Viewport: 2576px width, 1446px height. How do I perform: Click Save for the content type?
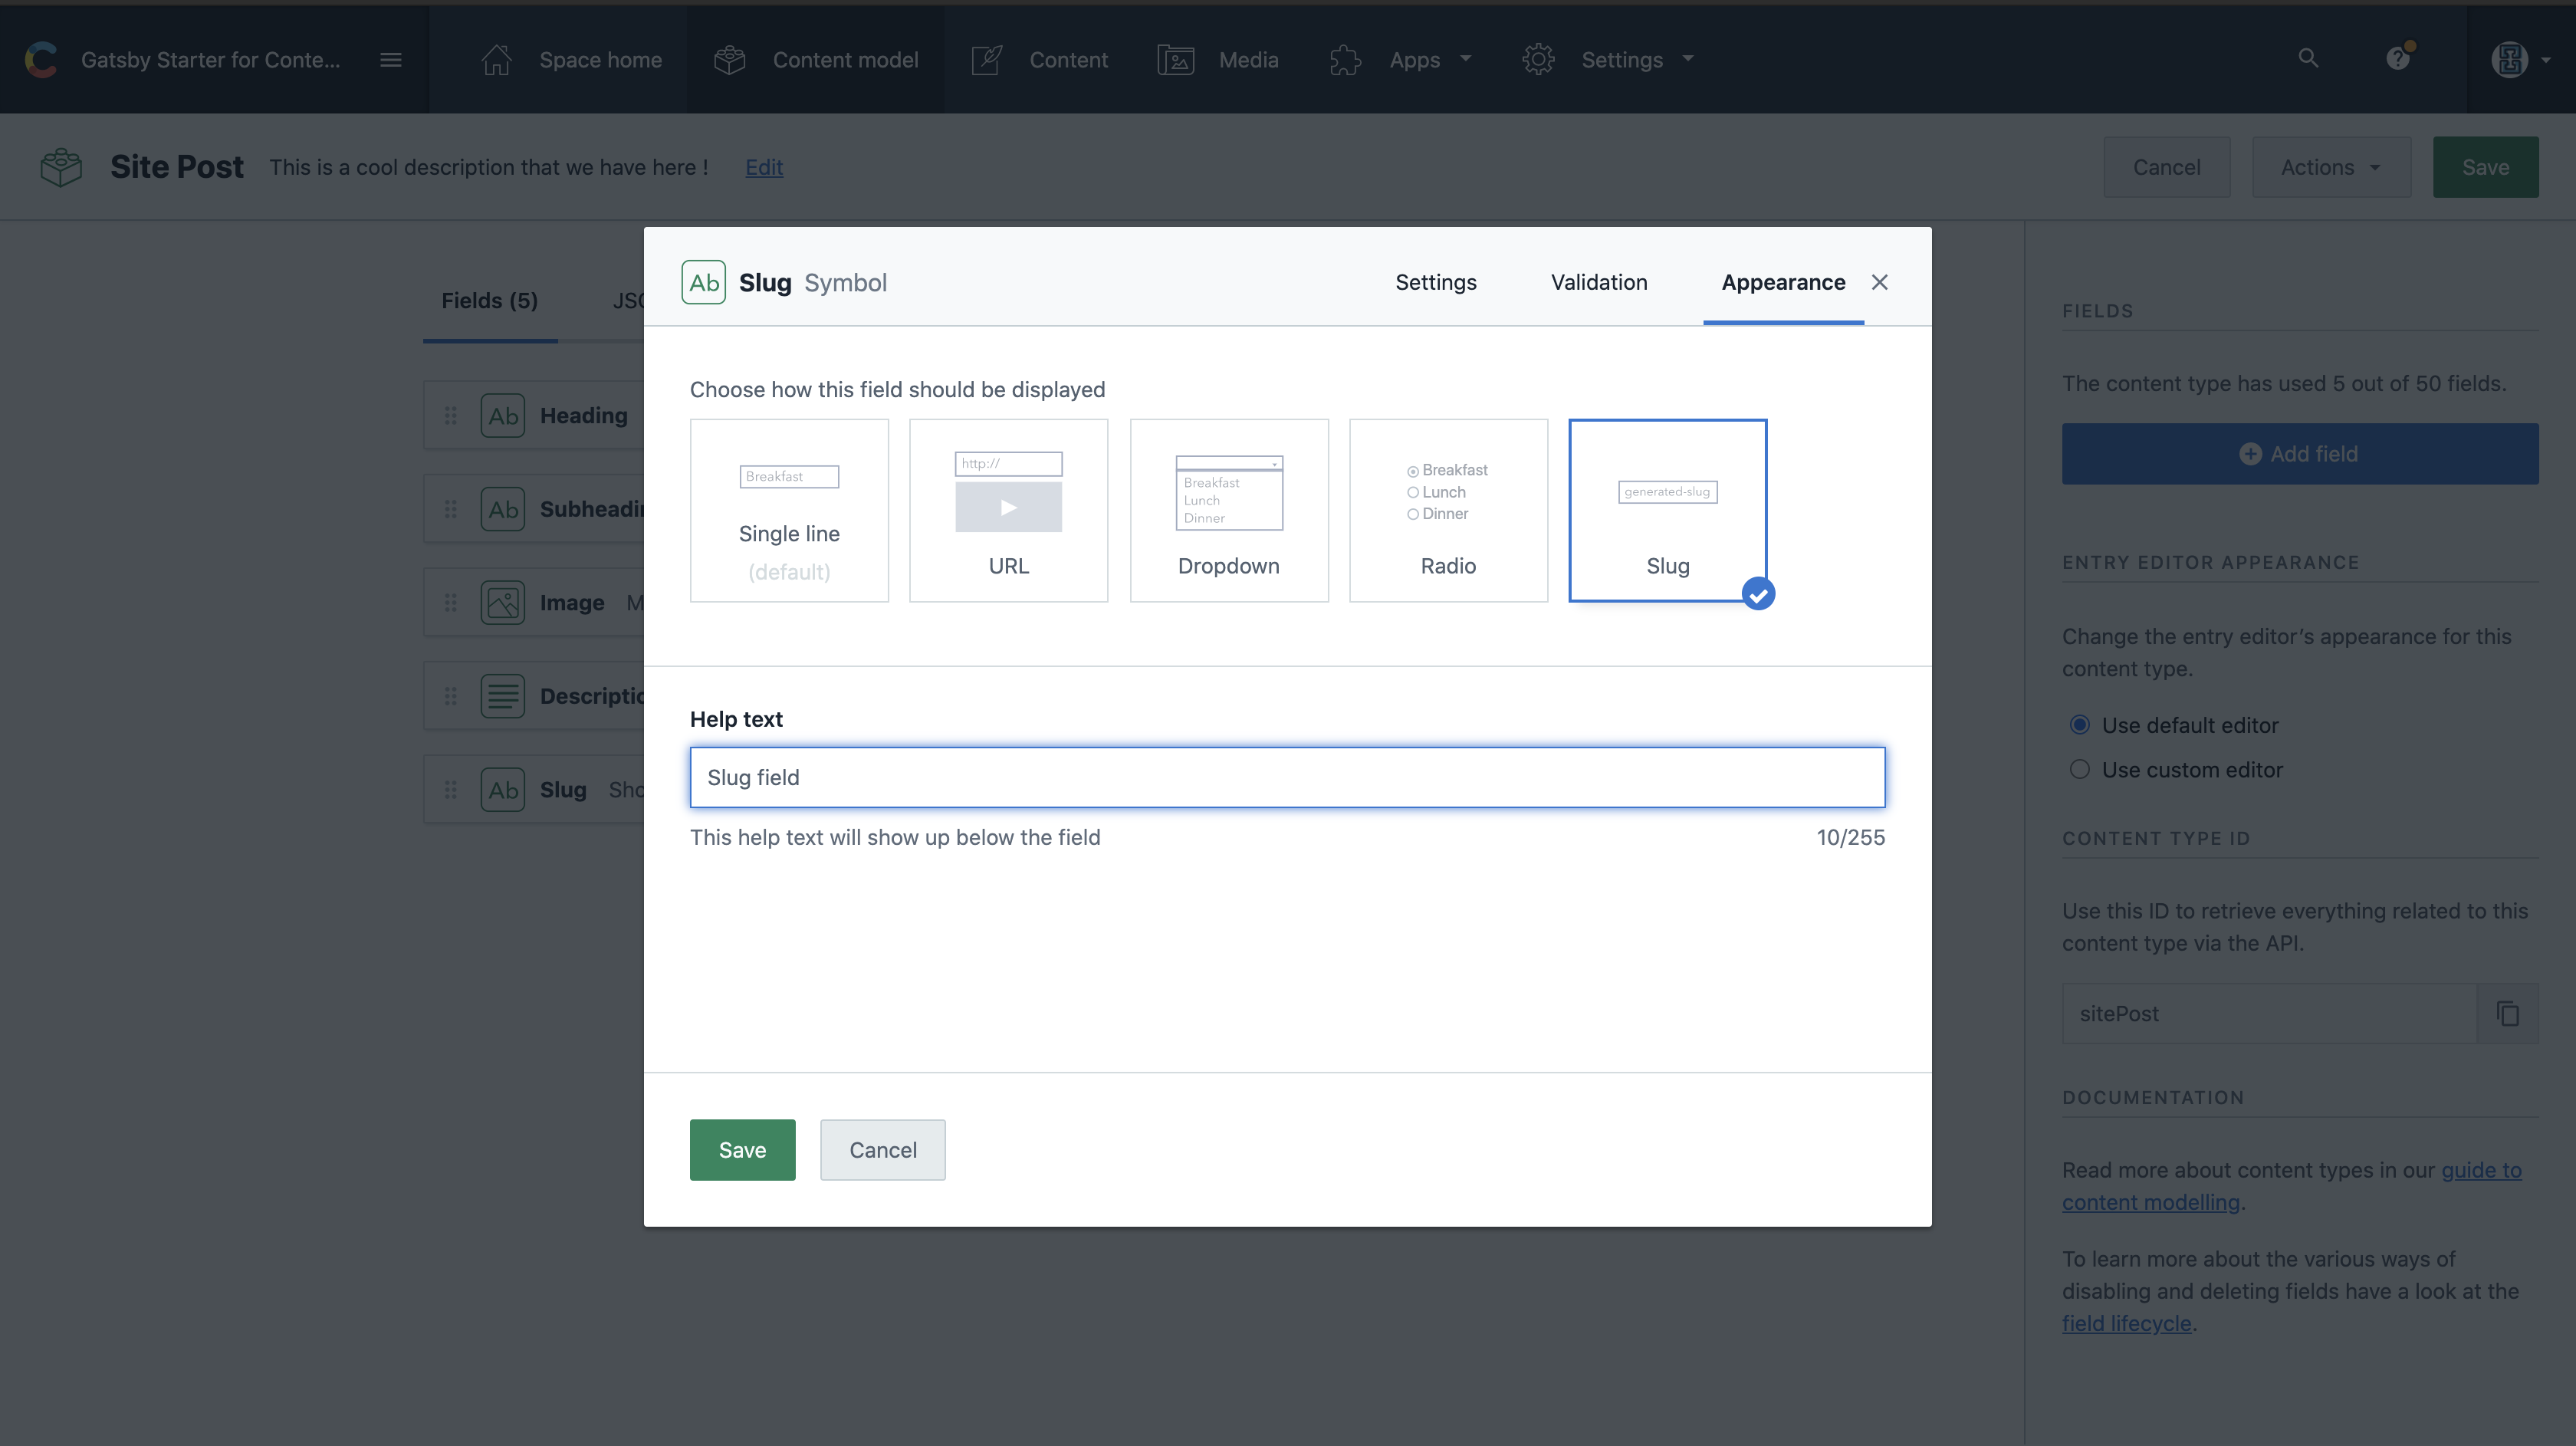coord(2485,167)
